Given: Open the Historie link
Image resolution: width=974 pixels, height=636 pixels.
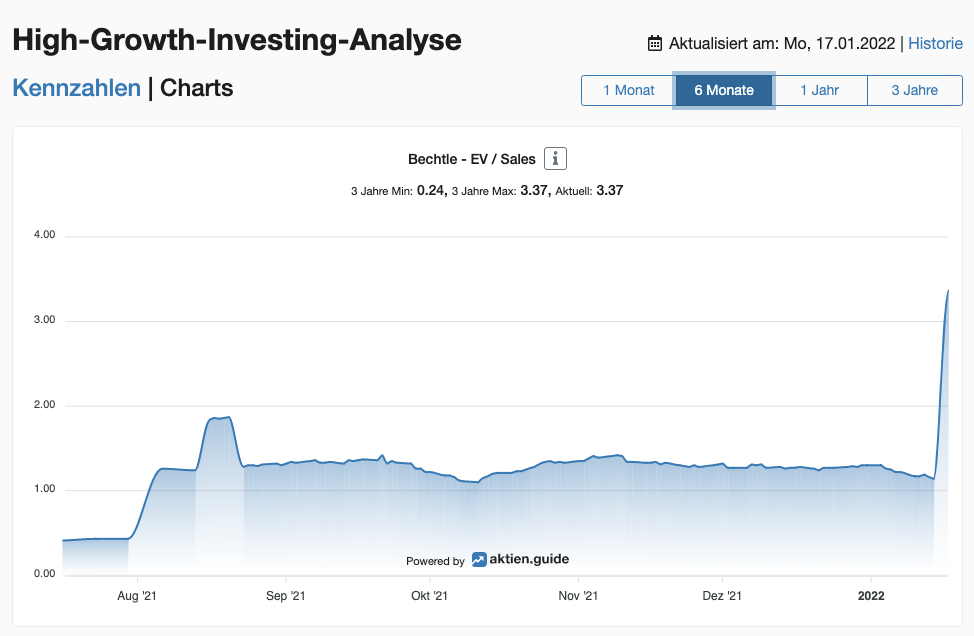Looking at the screenshot, I should click(x=935, y=43).
